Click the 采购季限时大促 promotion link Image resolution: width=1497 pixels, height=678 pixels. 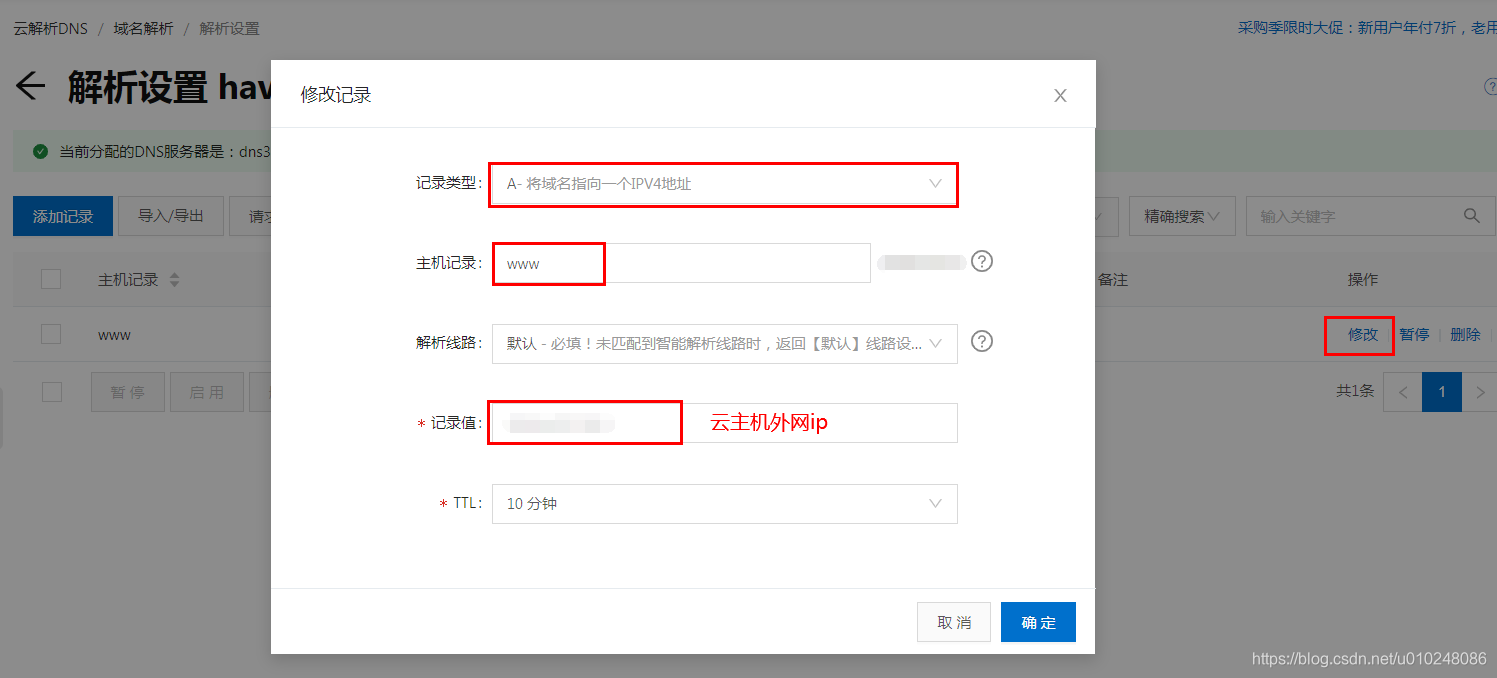point(1367,28)
